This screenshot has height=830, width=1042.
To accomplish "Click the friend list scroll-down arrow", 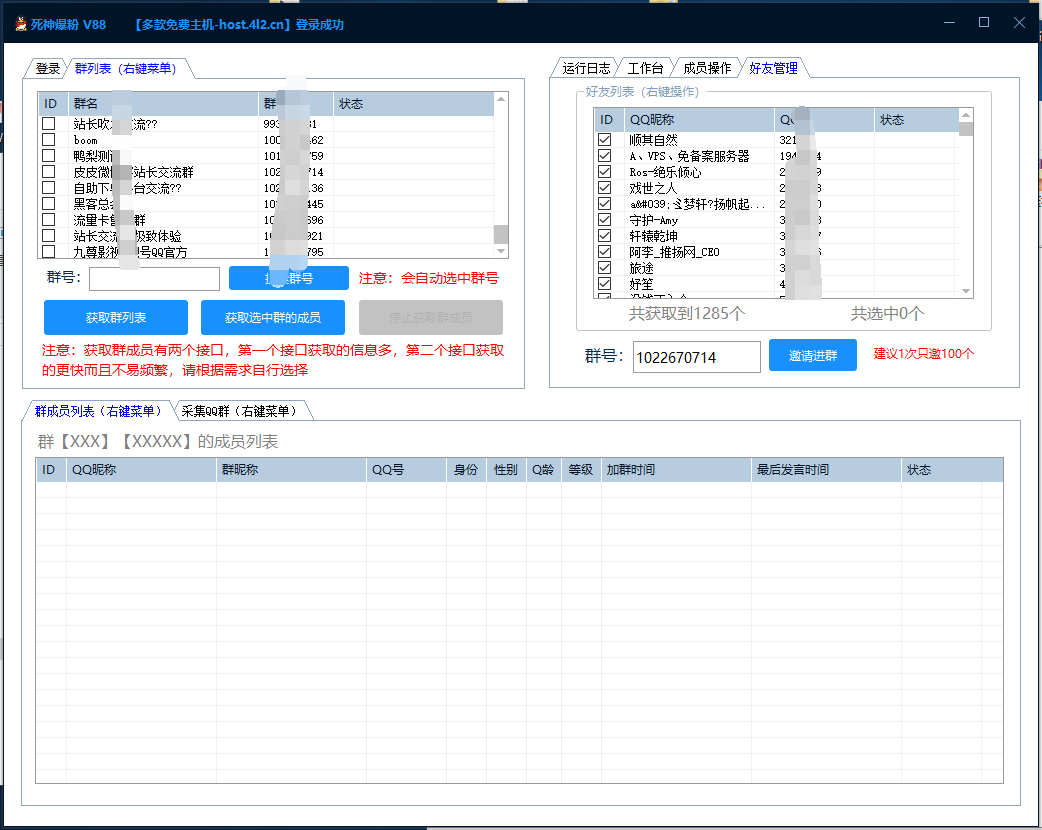I will (966, 291).
